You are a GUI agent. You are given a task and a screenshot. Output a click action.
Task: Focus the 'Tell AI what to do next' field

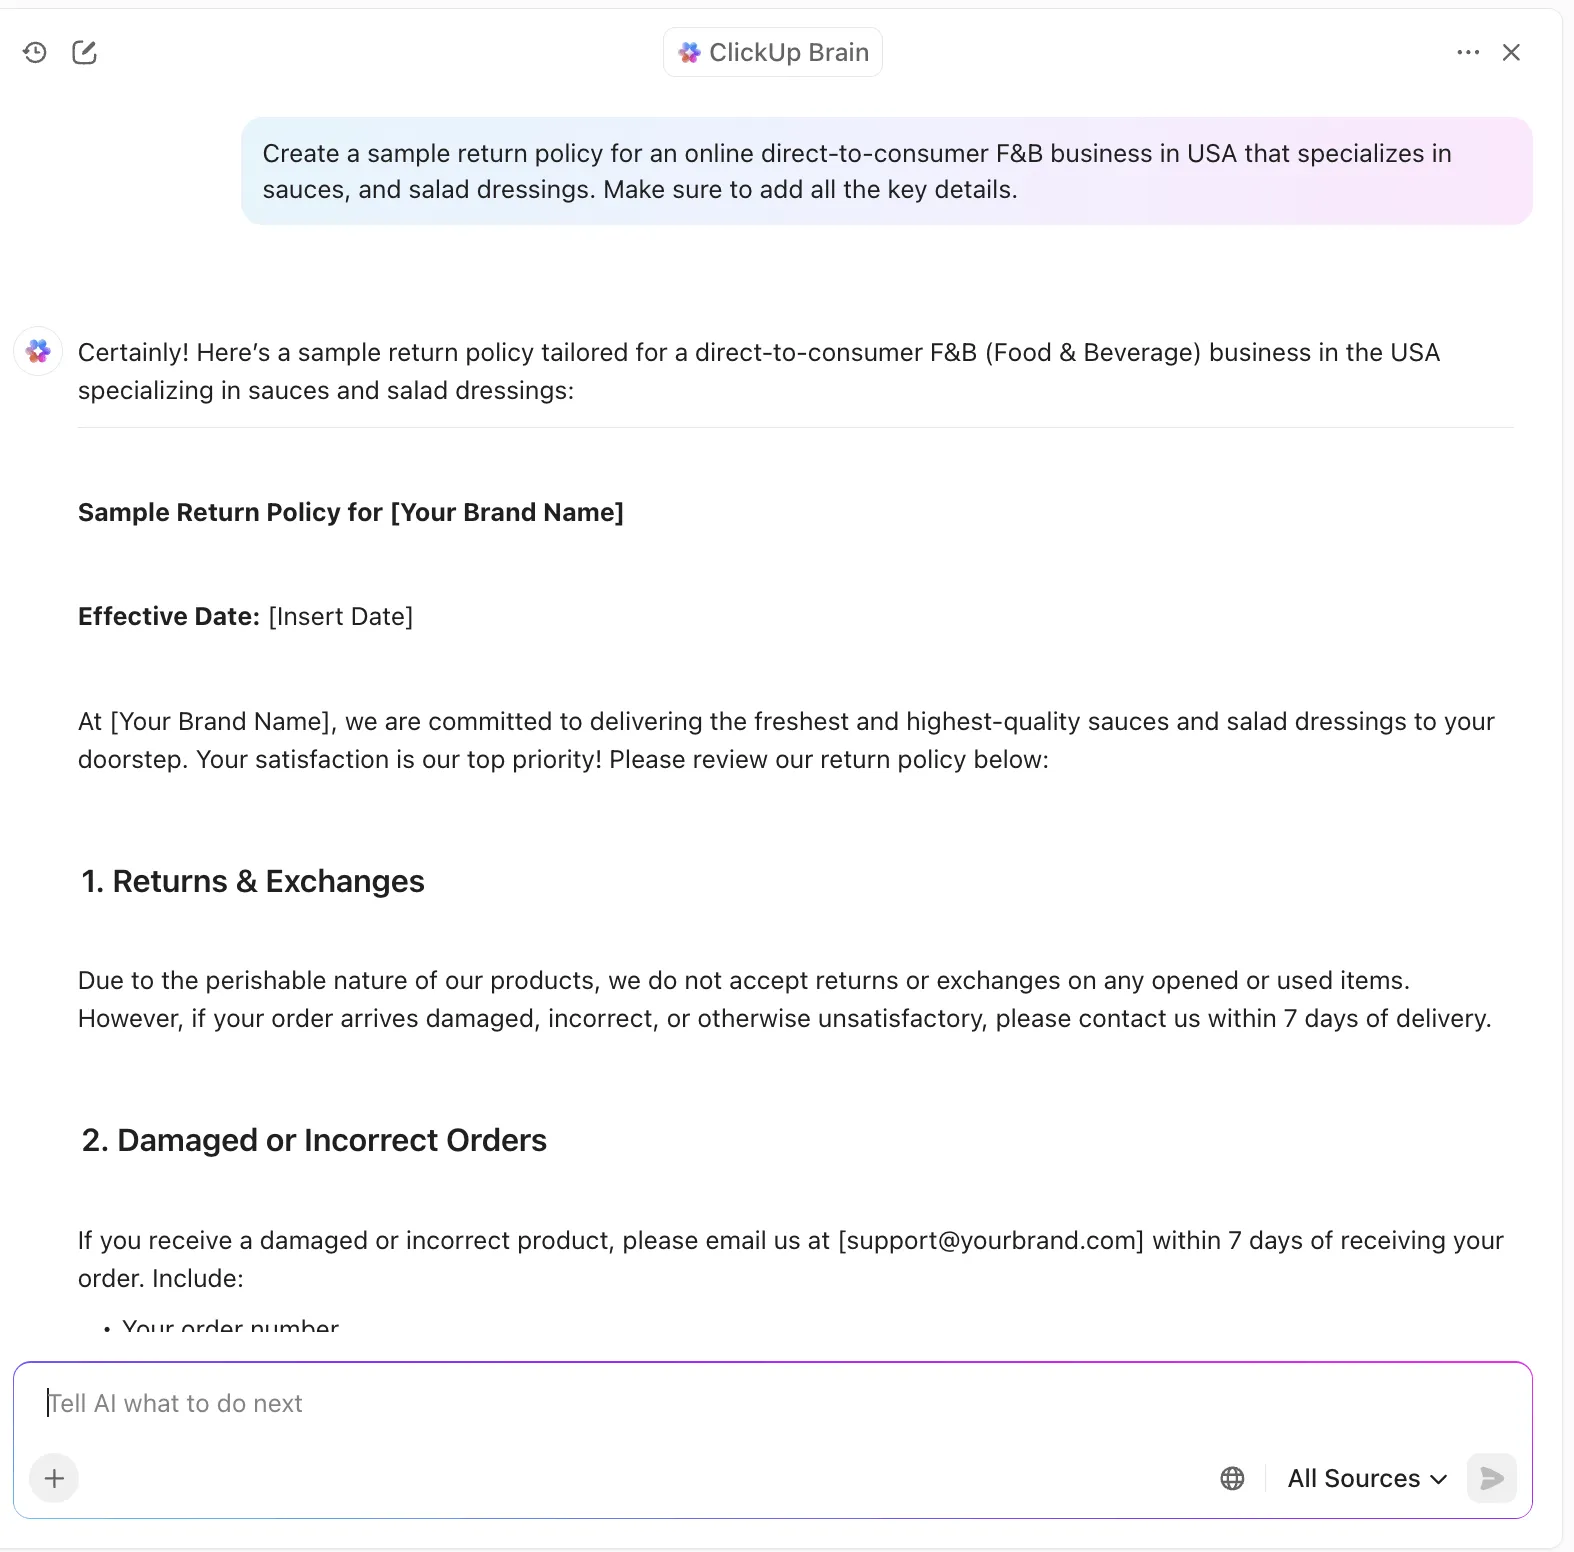772,1403
